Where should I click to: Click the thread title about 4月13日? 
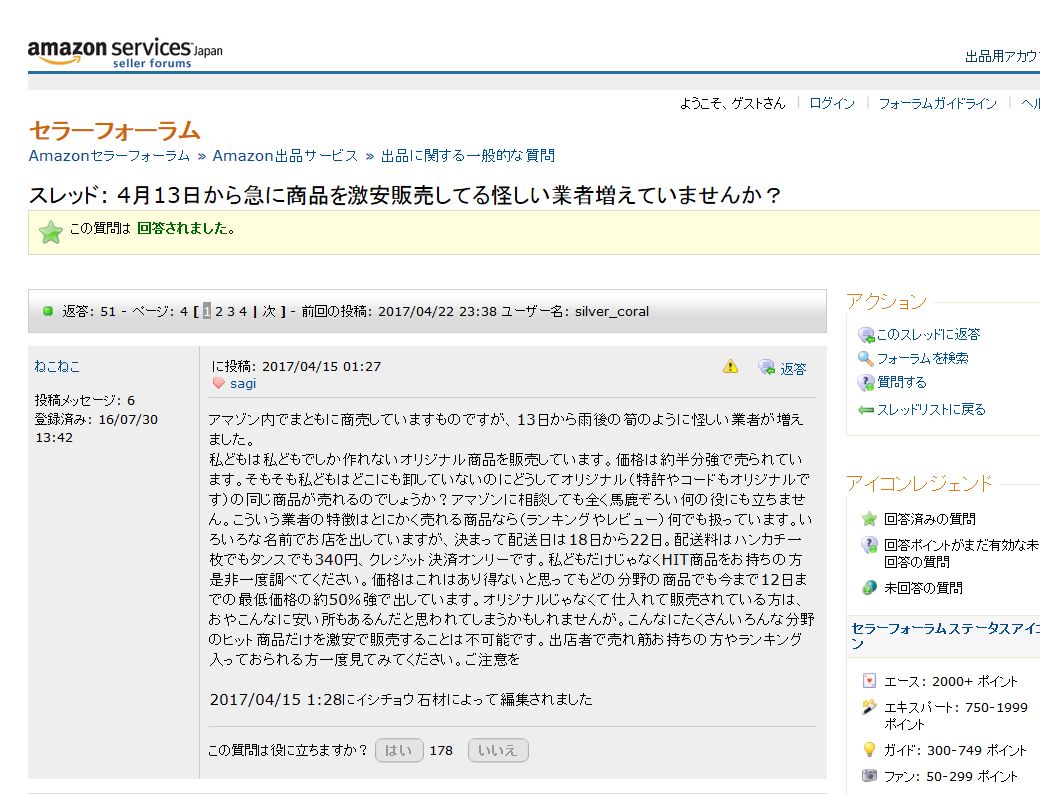pos(405,195)
